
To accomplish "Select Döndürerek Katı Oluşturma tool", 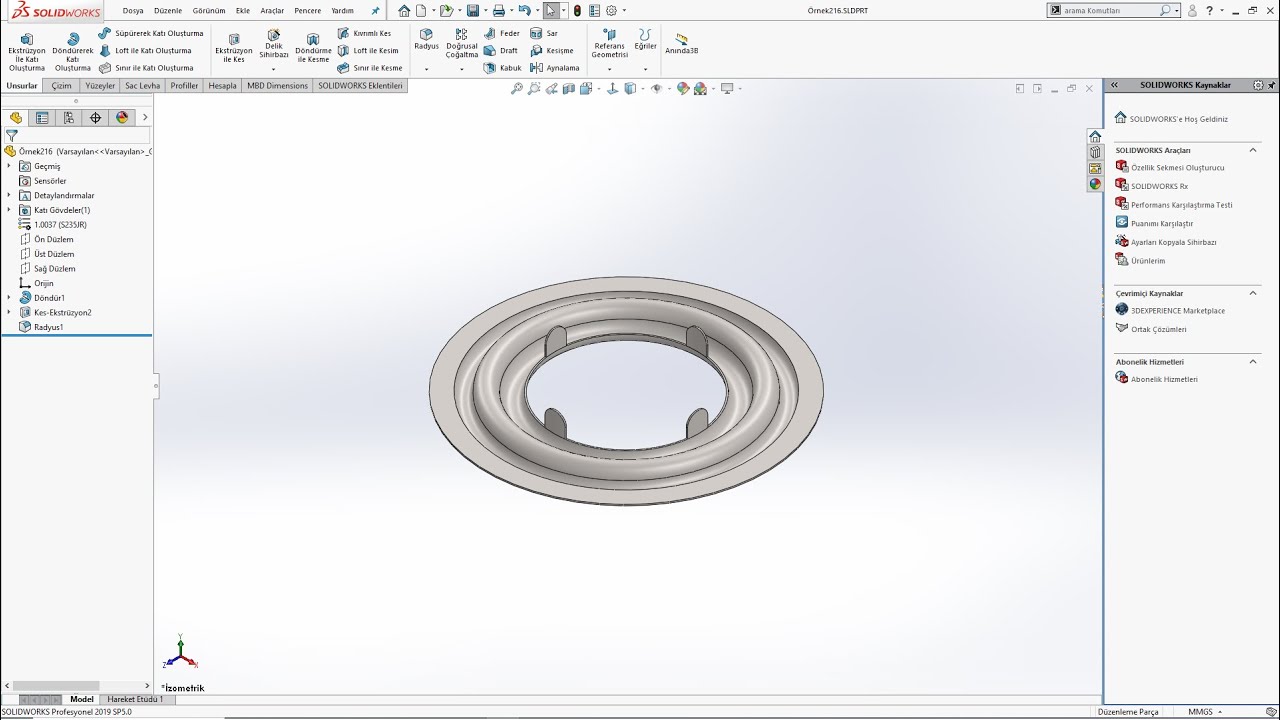I will pyautogui.click(x=73, y=51).
